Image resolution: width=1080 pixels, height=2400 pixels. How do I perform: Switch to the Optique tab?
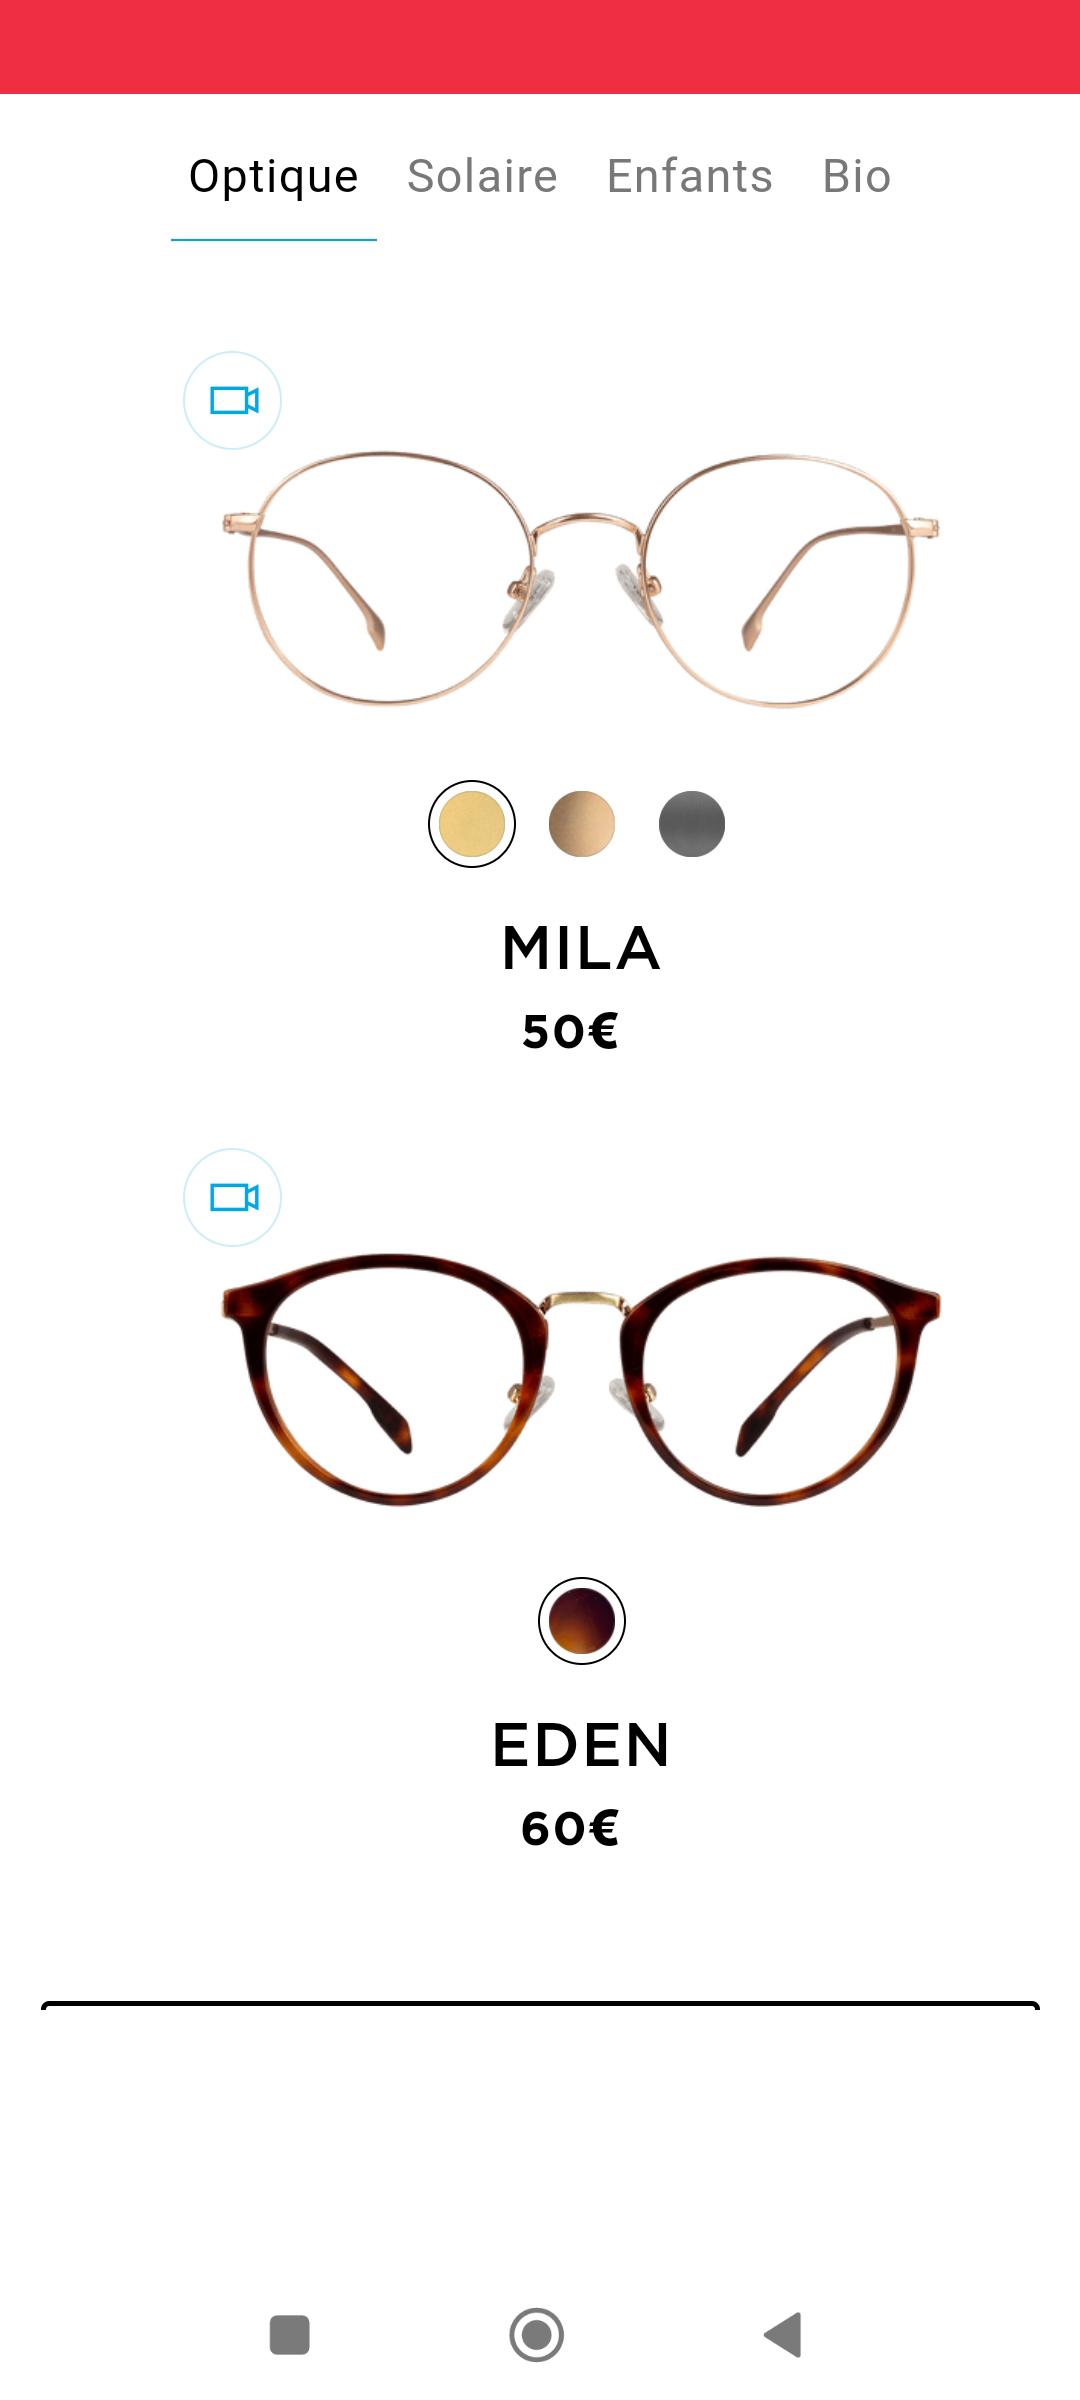tap(274, 177)
